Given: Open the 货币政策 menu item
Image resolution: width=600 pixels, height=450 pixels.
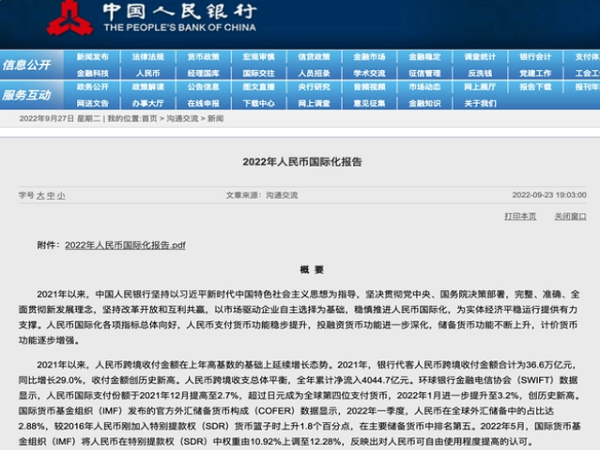Looking at the screenshot, I should 203,57.
